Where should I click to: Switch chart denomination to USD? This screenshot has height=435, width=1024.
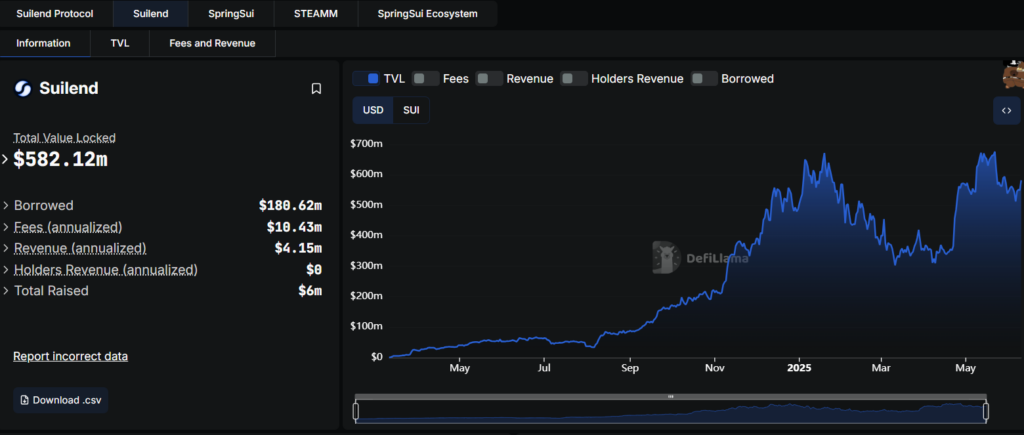click(374, 110)
